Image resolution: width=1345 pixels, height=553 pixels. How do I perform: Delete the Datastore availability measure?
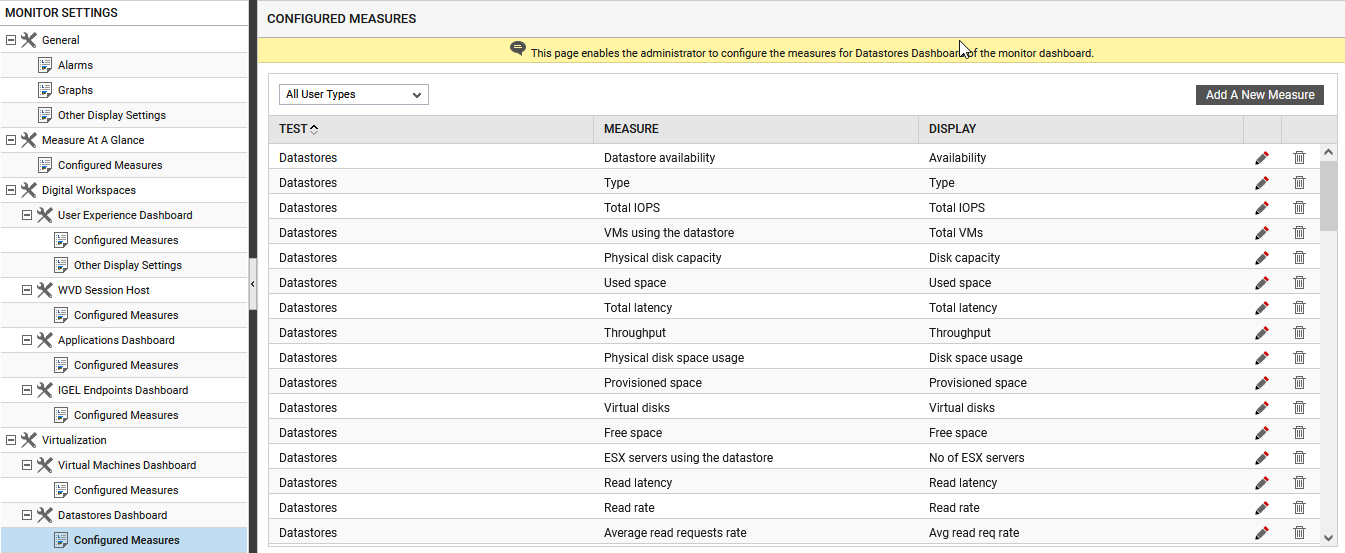pyautogui.click(x=1299, y=158)
